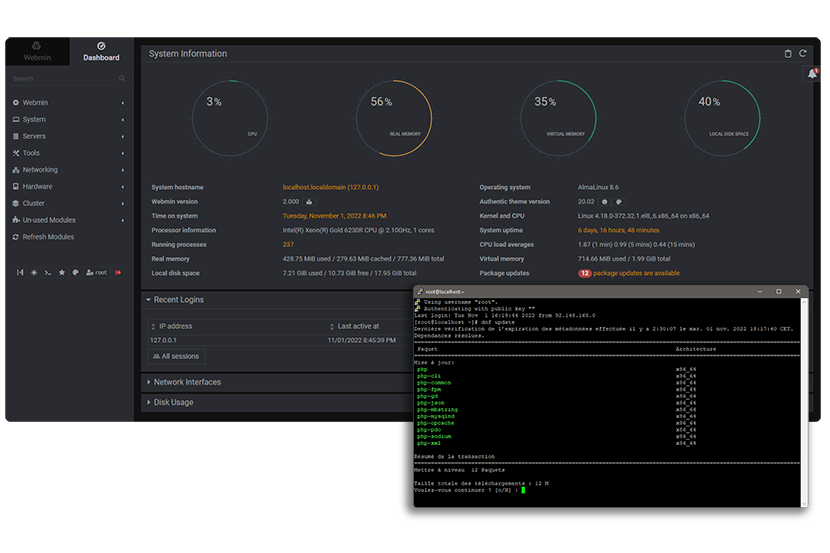Click the clipboard icon in System Information header
Image resolution: width=830 pixels, height=553 pixels.
coord(788,53)
